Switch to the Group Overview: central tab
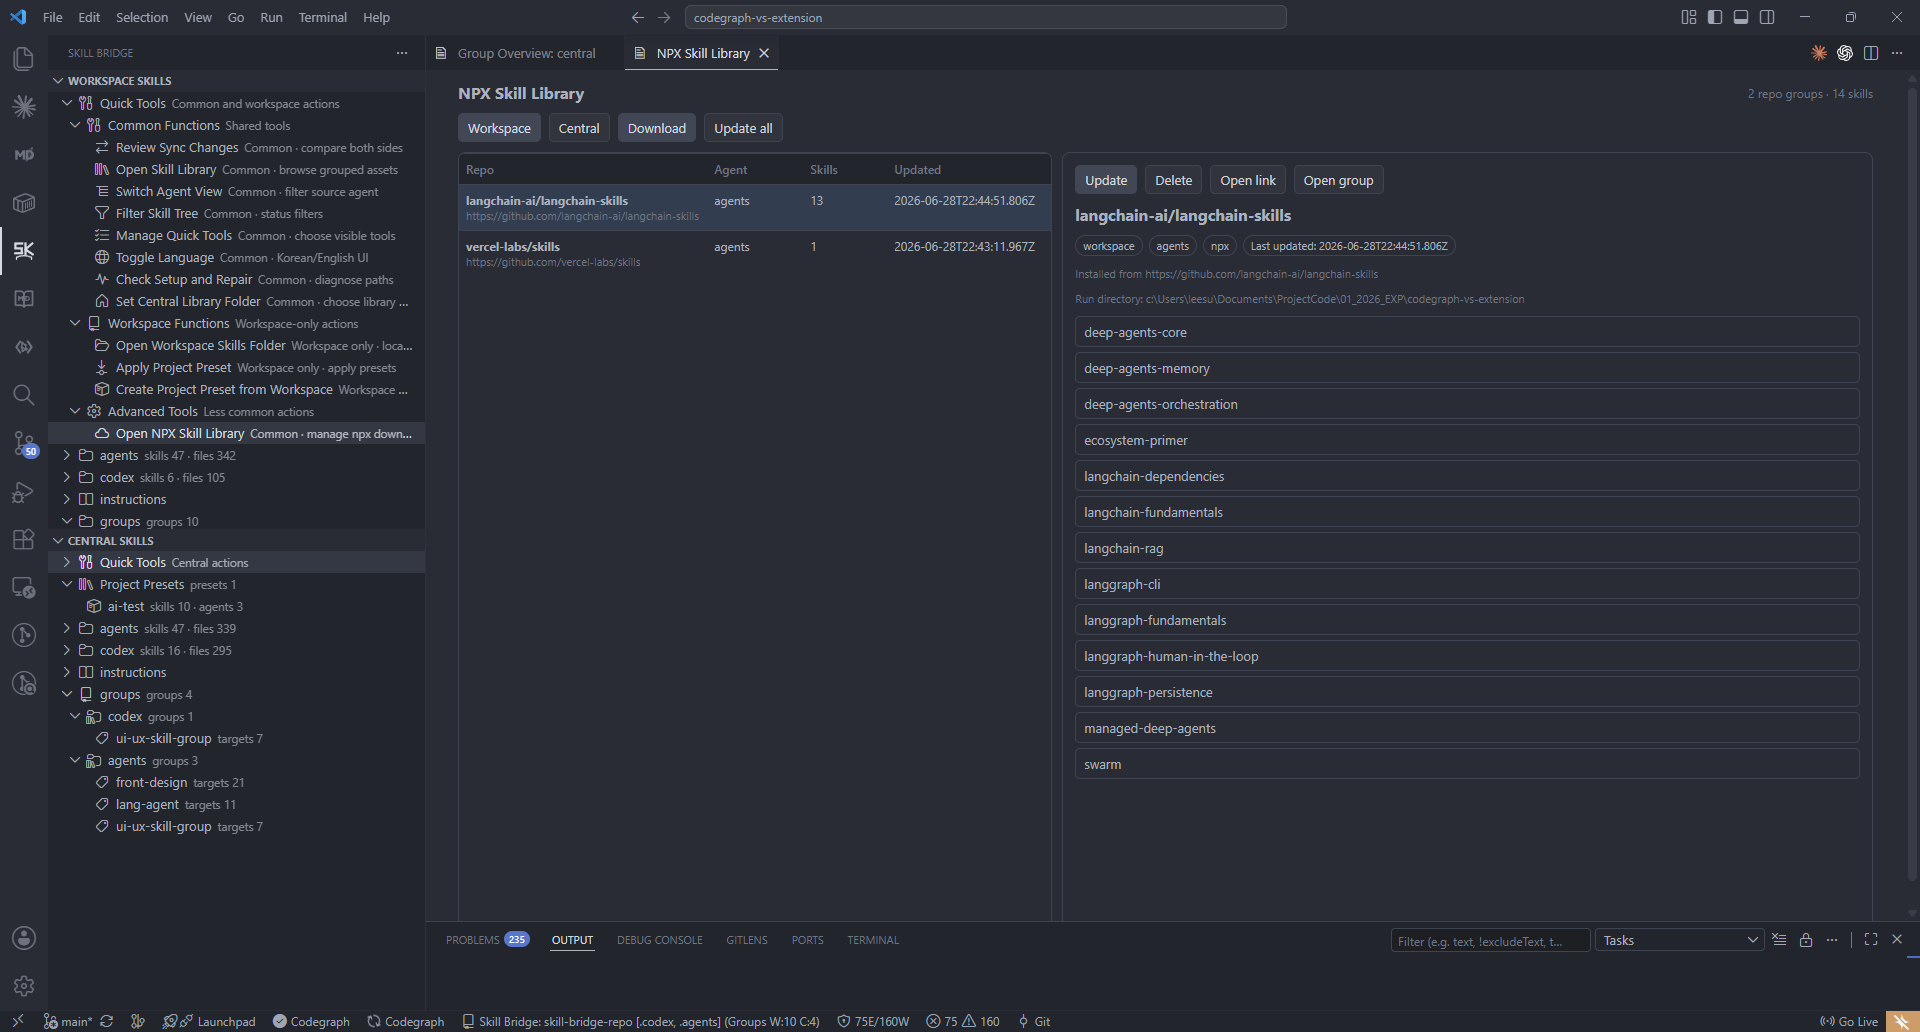1920x1032 pixels. tap(526, 53)
